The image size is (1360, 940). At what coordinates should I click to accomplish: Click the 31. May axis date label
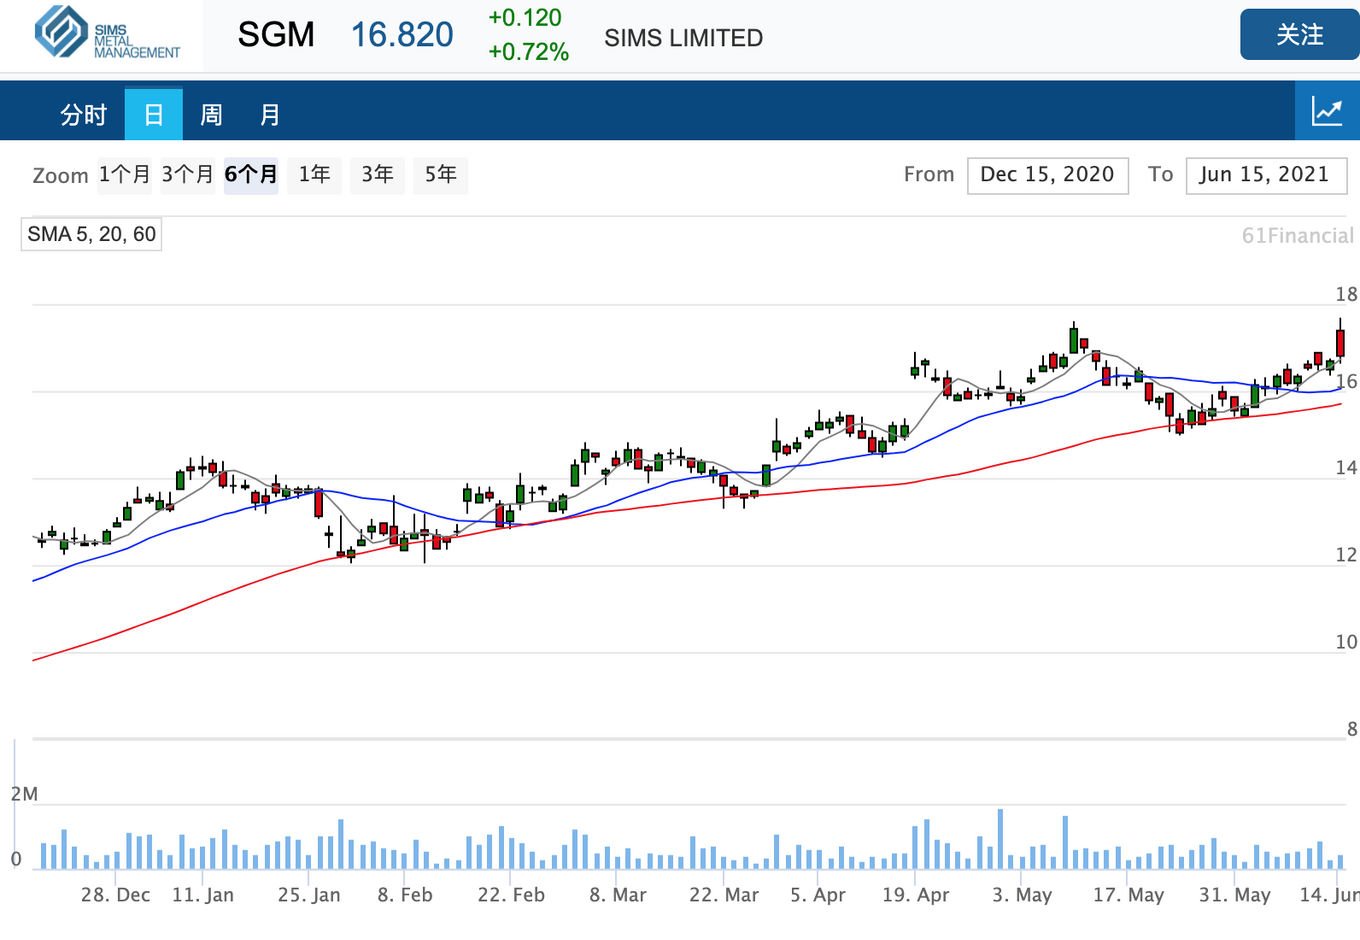[1235, 895]
